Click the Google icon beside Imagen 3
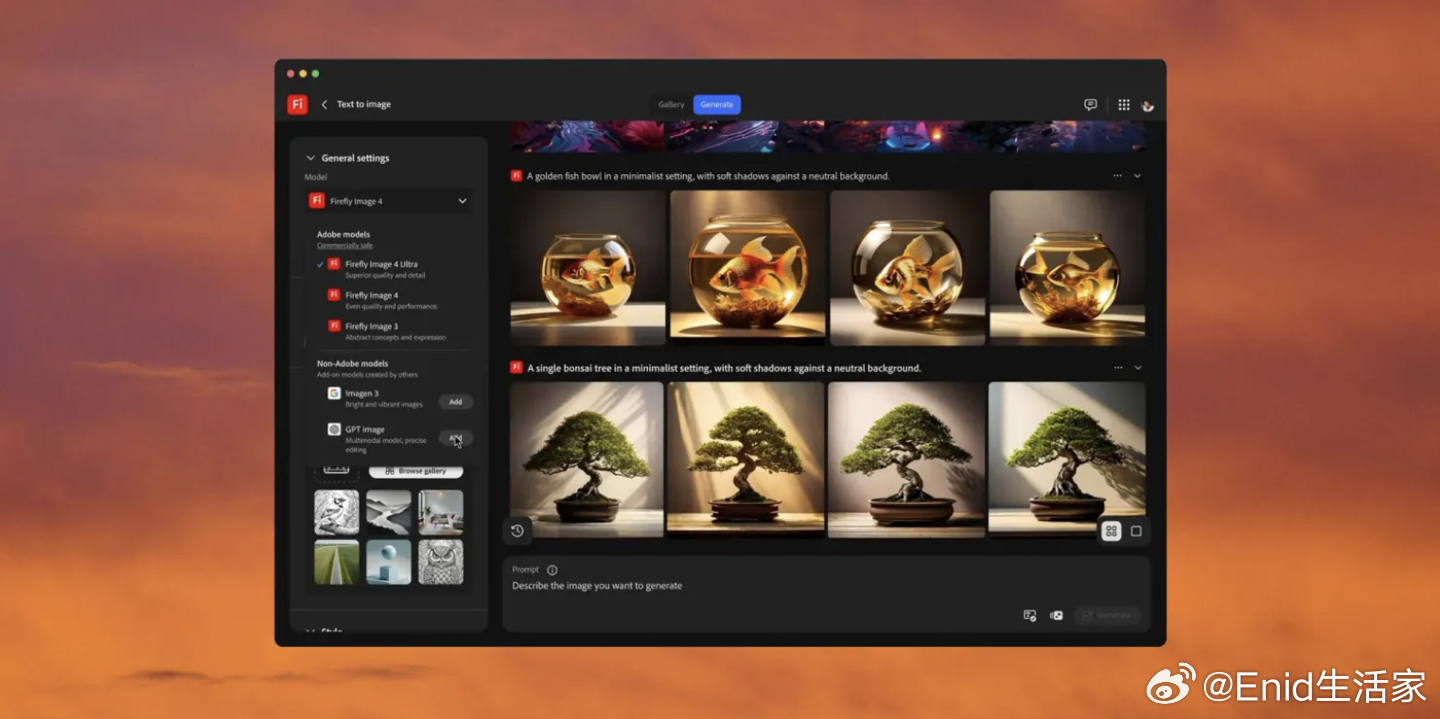The height and width of the screenshot is (719, 1440). [335, 393]
